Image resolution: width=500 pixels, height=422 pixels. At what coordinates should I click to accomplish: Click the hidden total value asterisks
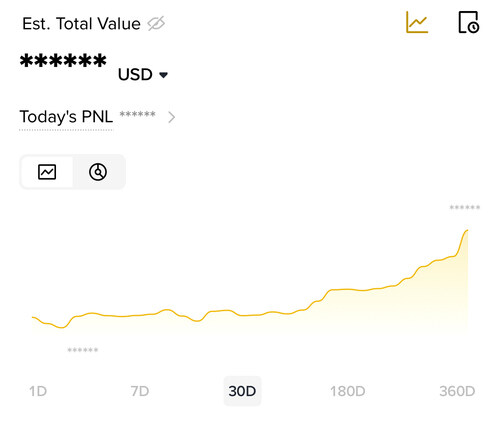point(63,61)
